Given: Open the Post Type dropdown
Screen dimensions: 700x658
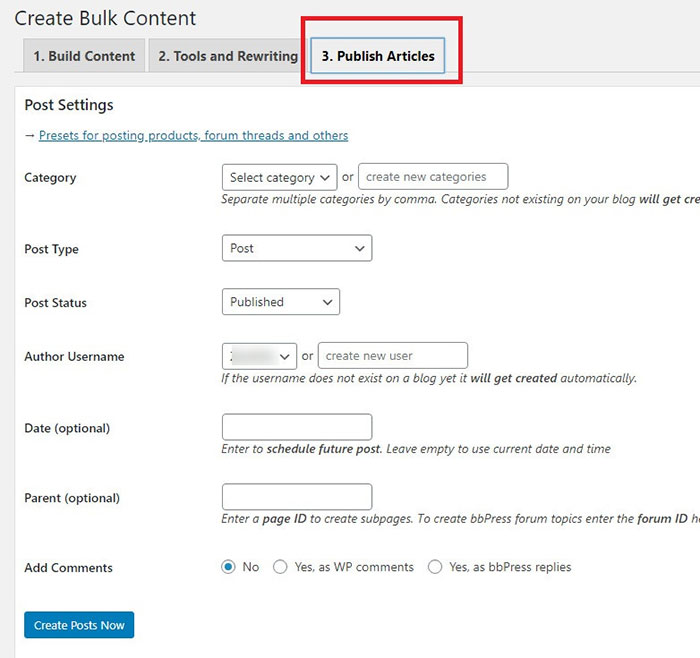Looking at the screenshot, I should (296, 248).
